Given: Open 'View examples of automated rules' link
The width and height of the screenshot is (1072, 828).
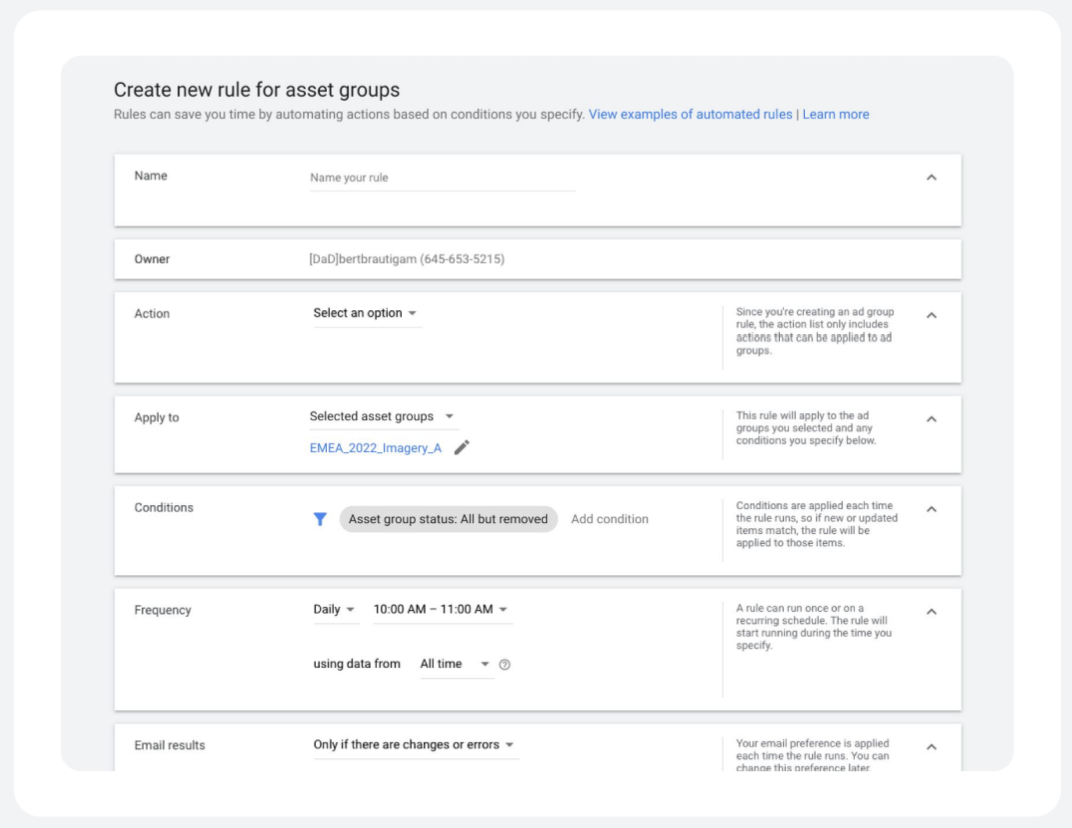Looking at the screenshot, I should point(690,114).
